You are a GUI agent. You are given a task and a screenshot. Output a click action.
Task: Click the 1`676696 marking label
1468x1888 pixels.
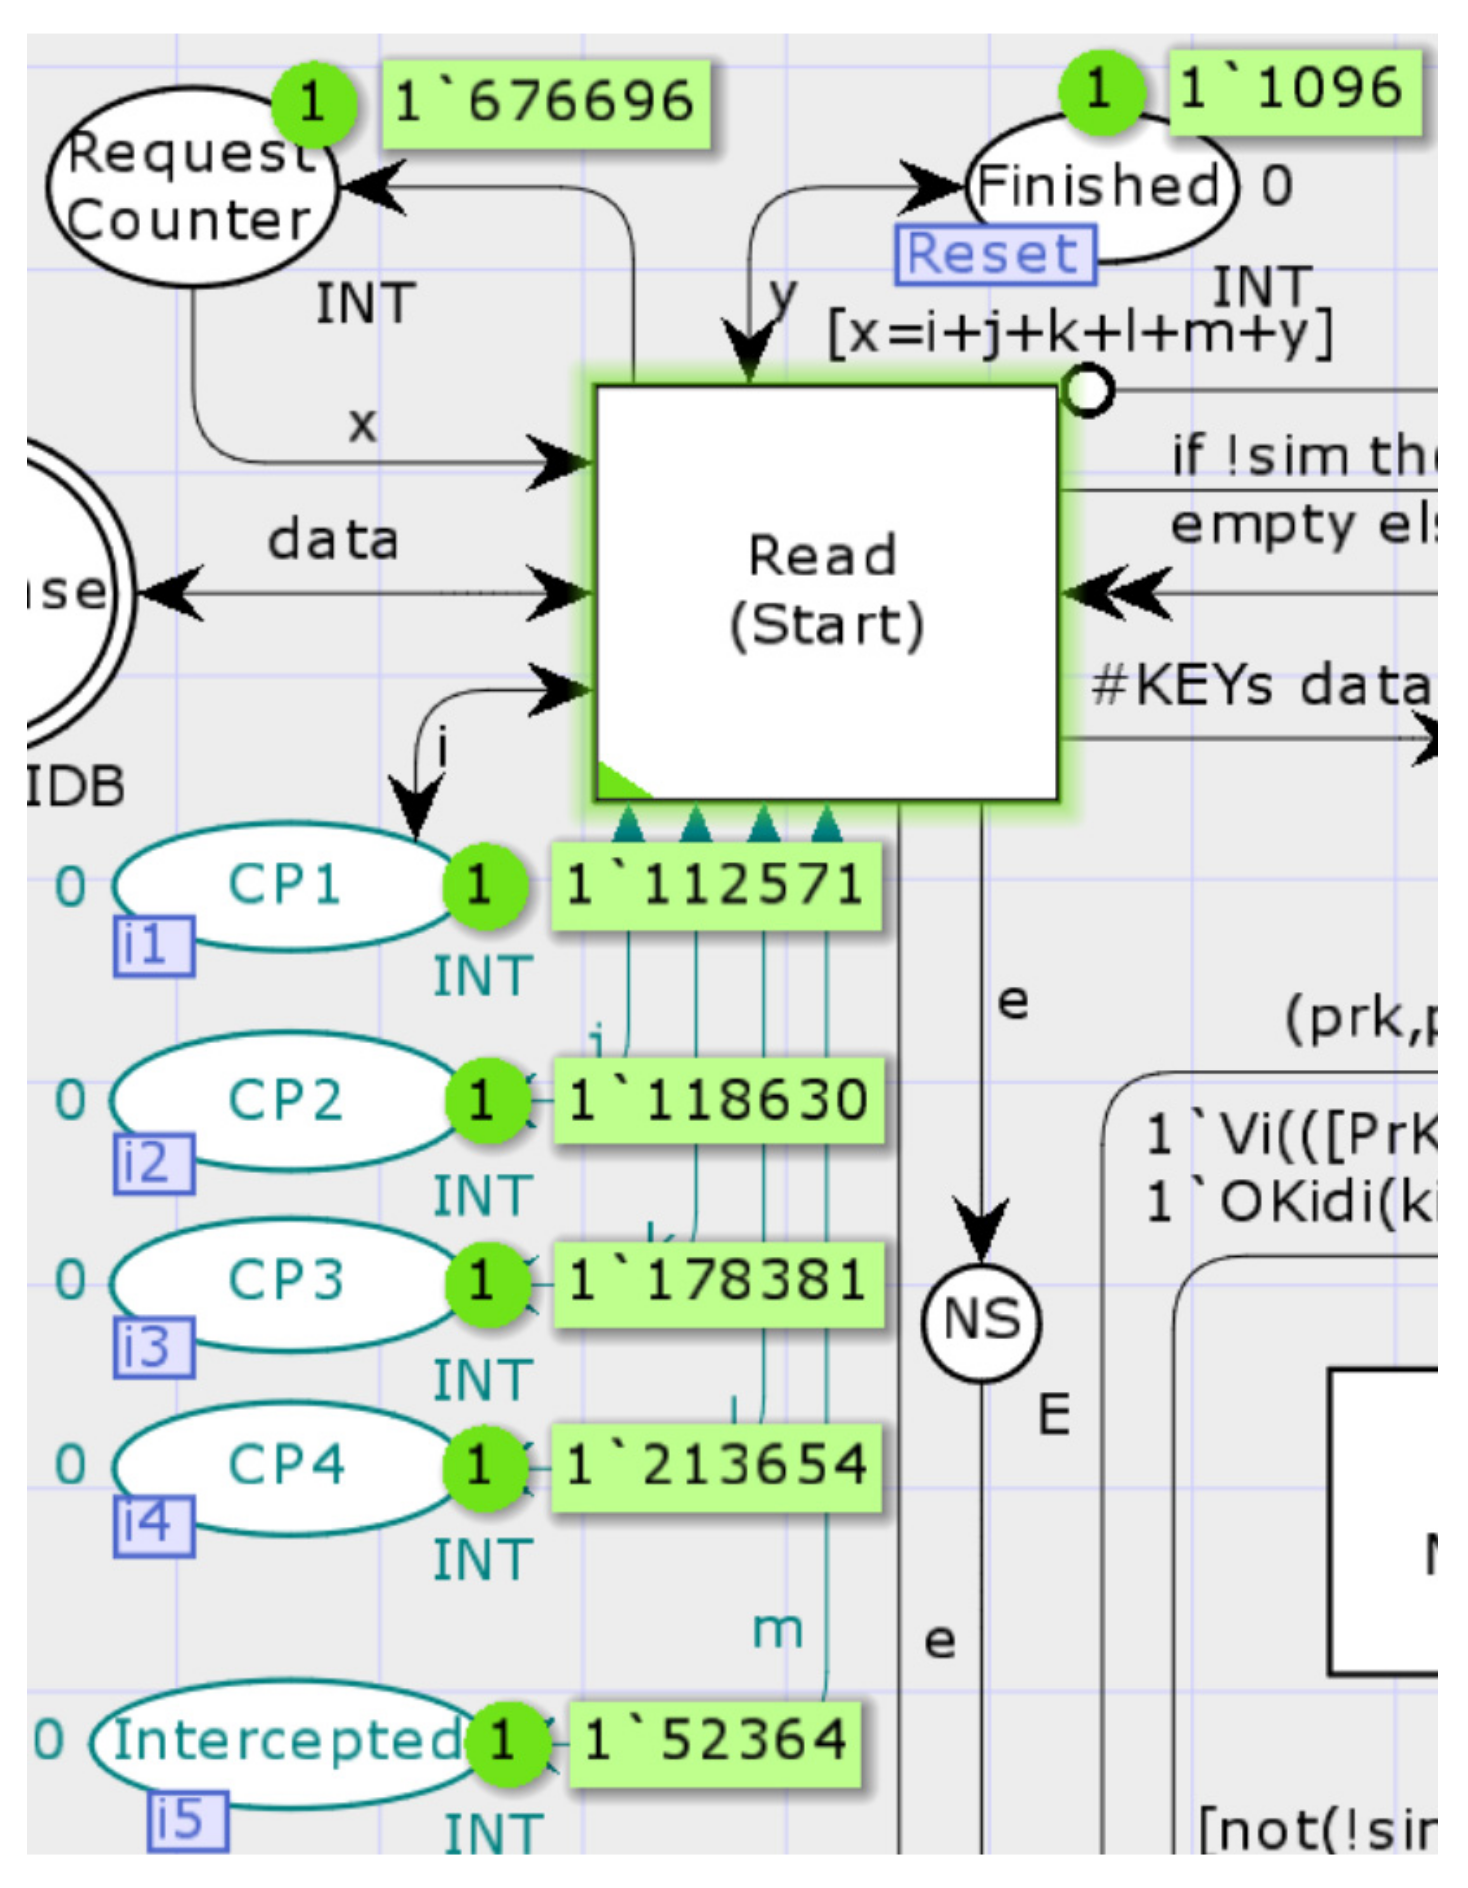coord(545,104)
